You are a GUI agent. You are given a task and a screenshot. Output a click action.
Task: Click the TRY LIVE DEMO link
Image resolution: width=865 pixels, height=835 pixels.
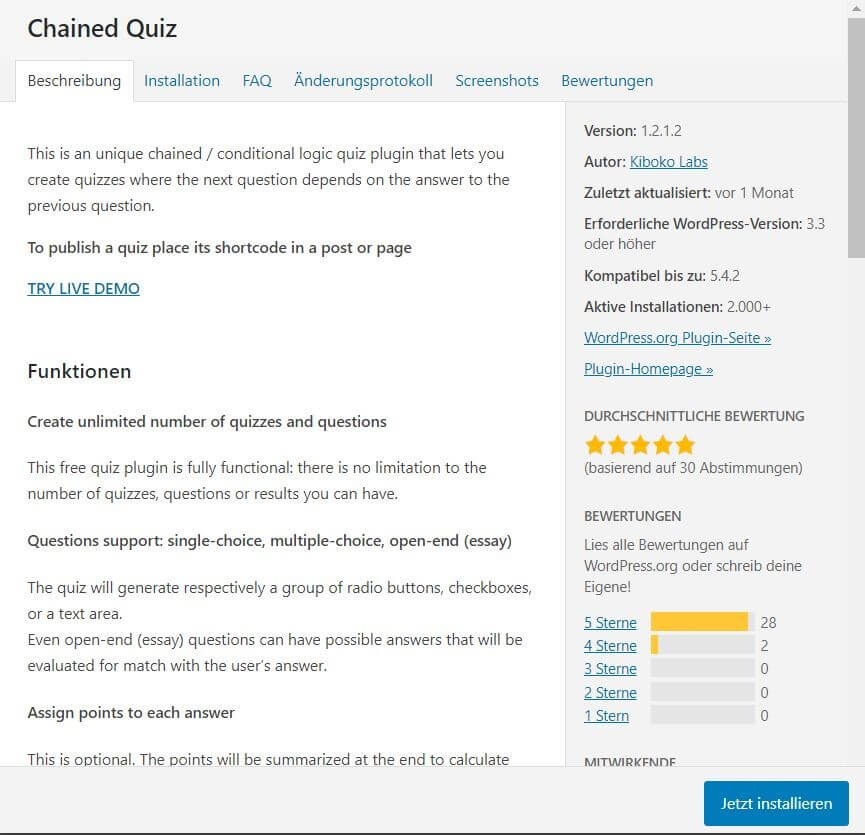click(83, 288)
